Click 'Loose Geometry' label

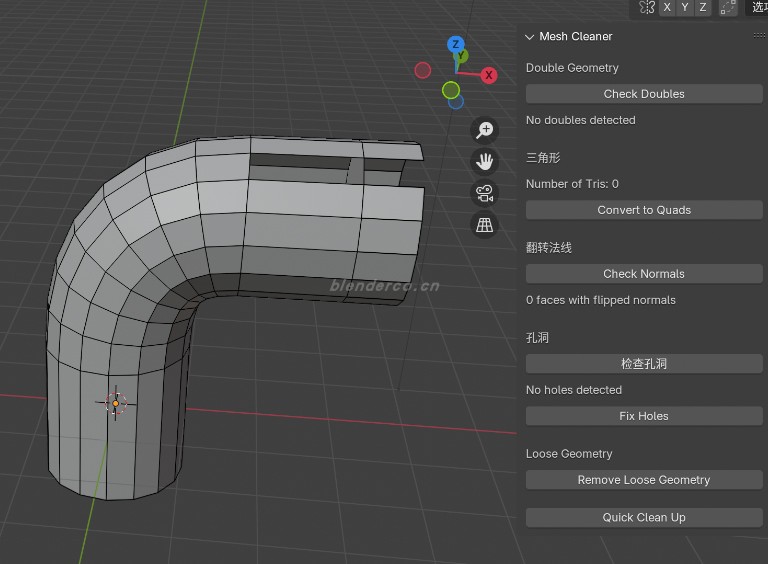(569, 454)
